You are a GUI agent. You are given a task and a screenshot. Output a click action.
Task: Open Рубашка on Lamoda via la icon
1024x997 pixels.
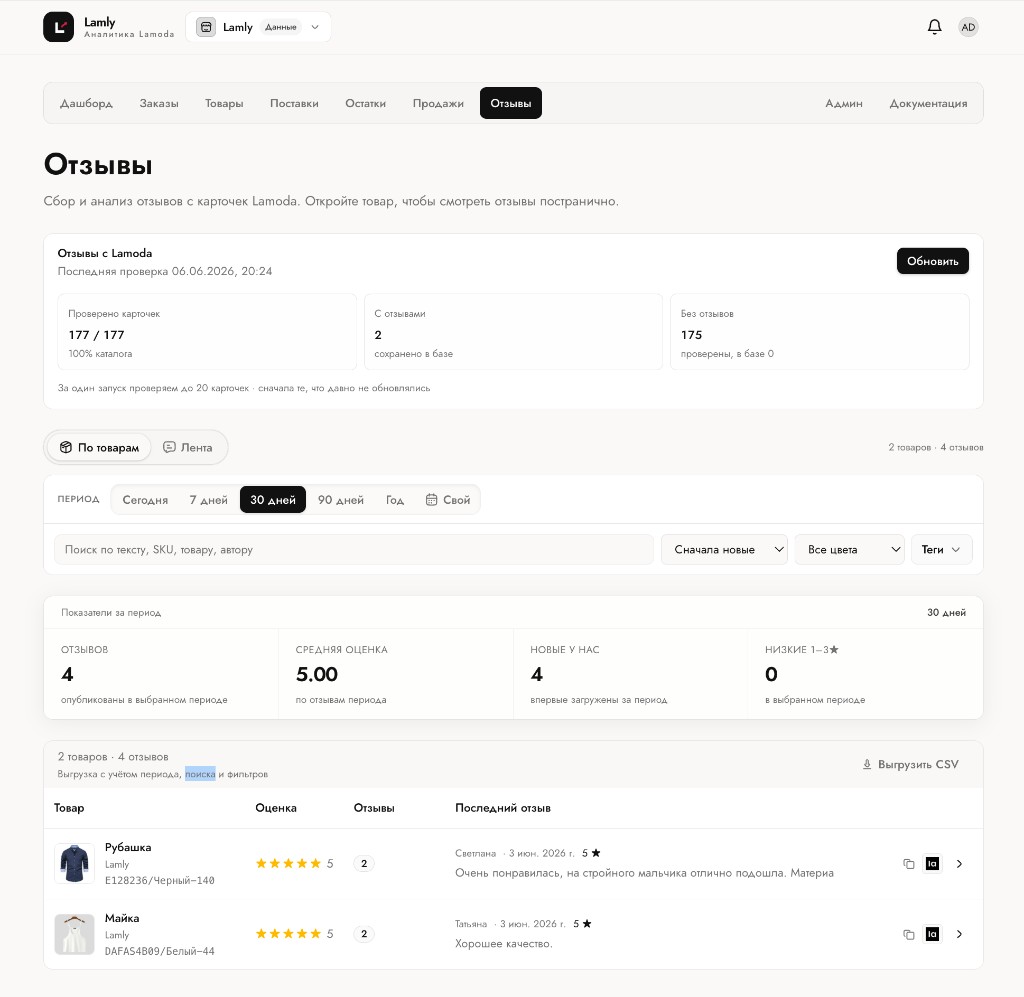point(933,864)
